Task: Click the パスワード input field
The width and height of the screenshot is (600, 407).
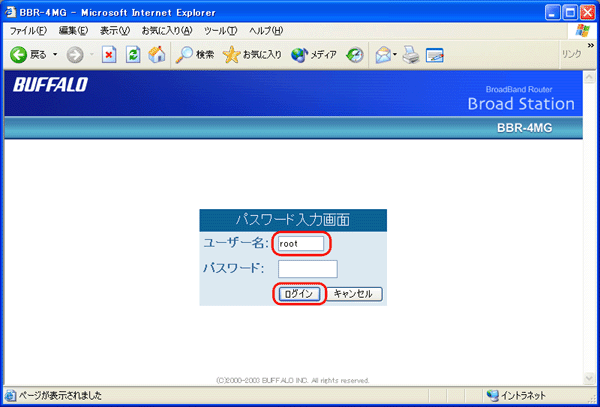Action: 308,269
